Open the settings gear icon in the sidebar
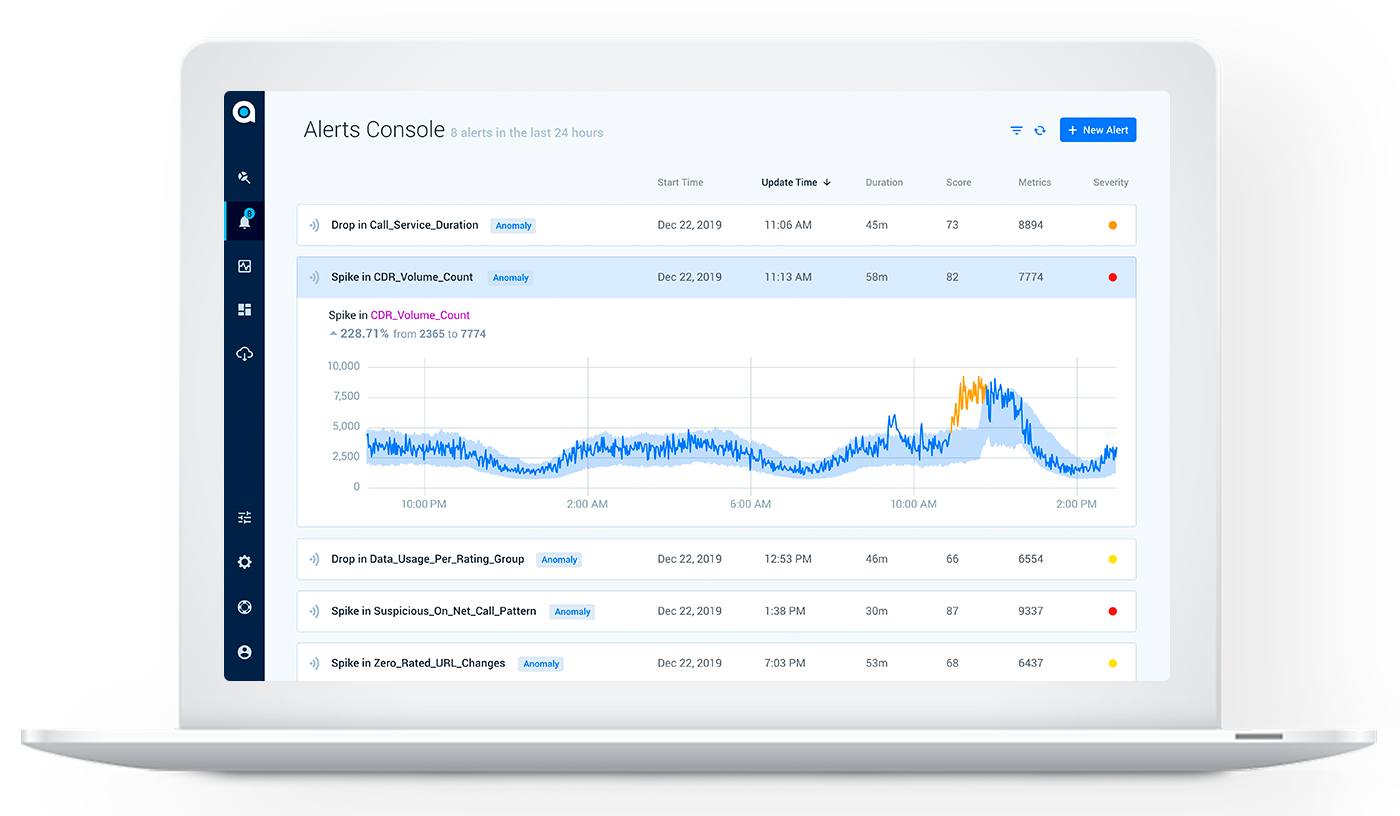This screenshot has width=1400, height=816. pyautogui.click(x=244, y=562)
